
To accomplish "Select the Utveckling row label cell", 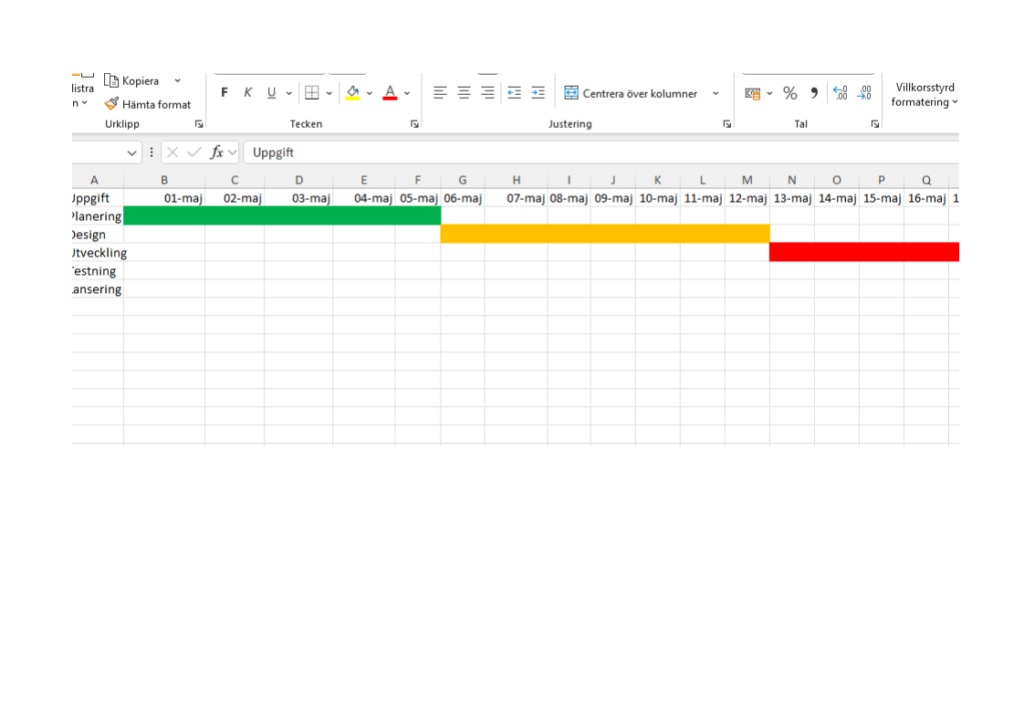I will [x=97, y=253].
